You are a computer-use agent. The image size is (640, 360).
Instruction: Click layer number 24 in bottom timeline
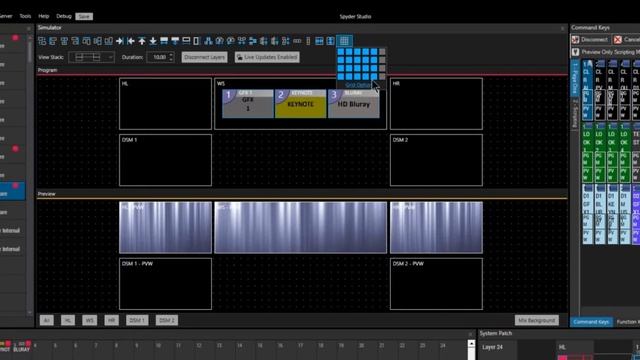(442, 346)
